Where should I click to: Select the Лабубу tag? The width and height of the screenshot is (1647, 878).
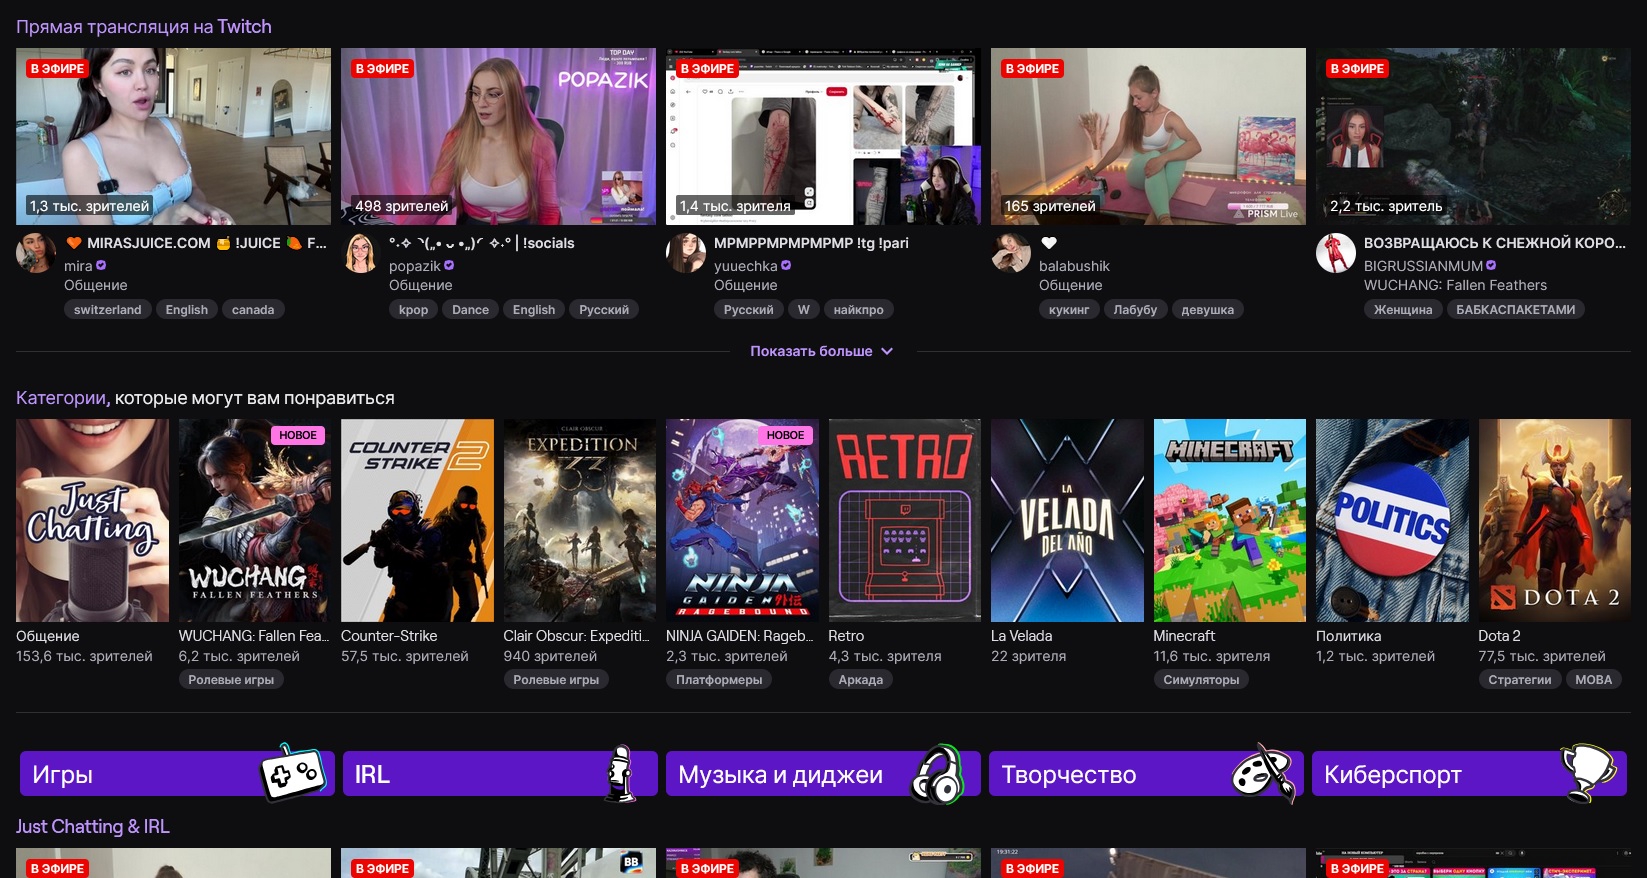pos(1135,310)
